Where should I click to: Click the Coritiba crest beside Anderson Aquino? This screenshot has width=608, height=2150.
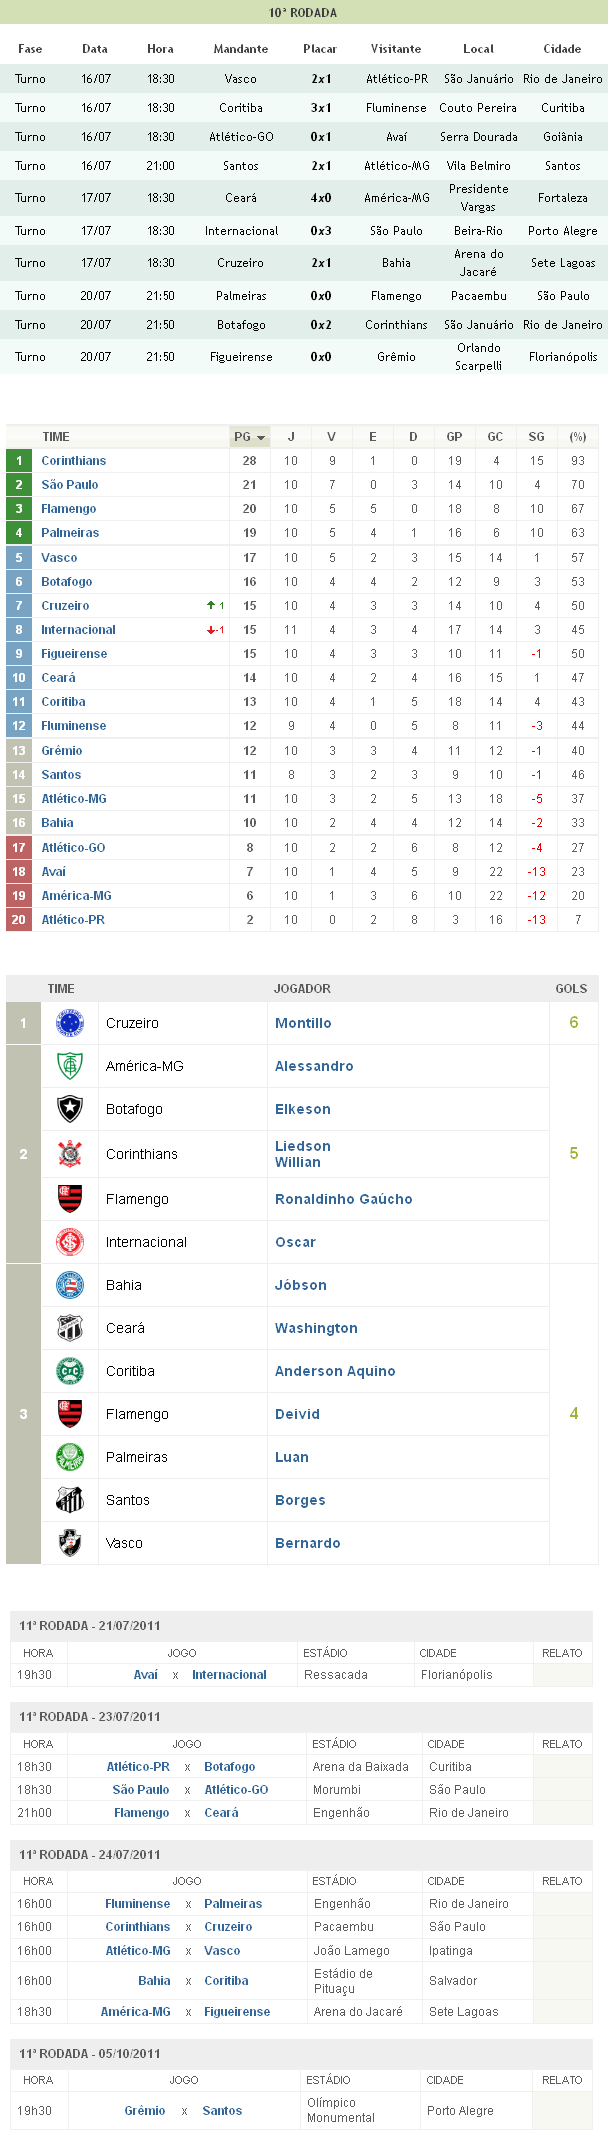(x=70, y=1371)
